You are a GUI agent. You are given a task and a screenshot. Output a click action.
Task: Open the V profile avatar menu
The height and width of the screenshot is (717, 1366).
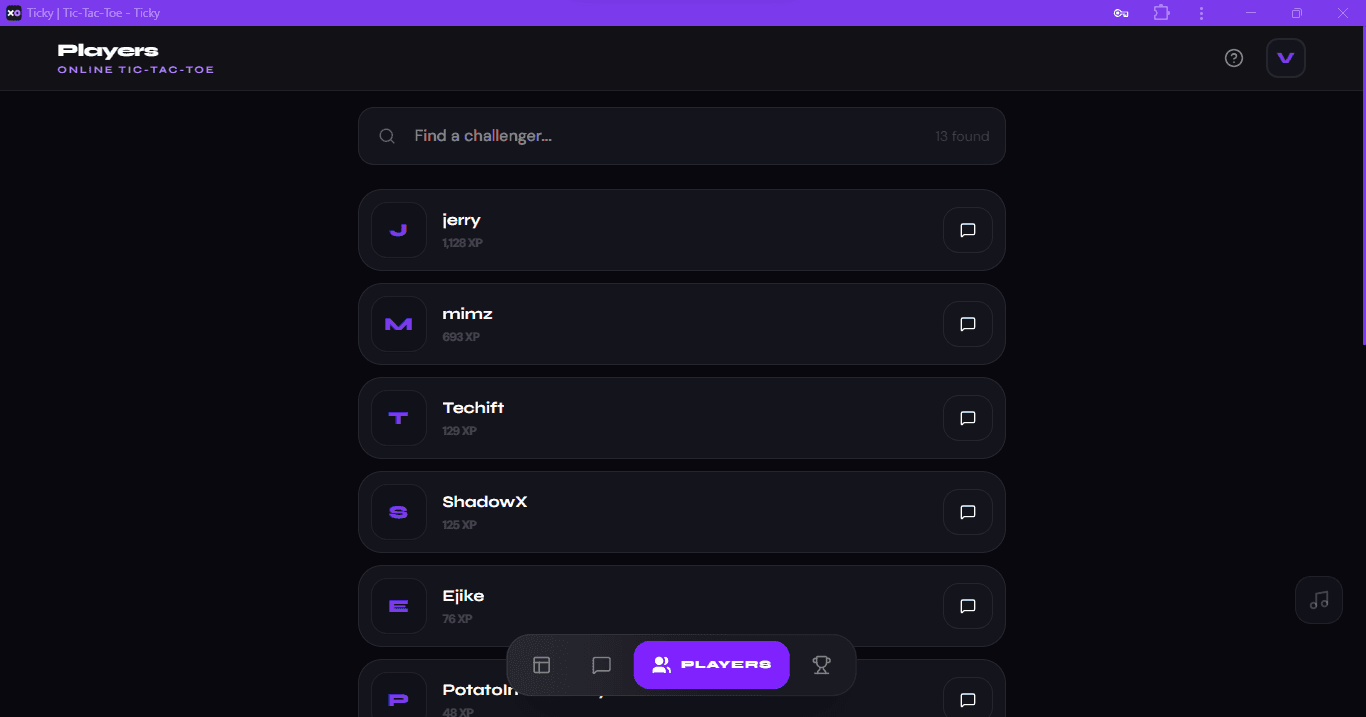[1286, 58]
